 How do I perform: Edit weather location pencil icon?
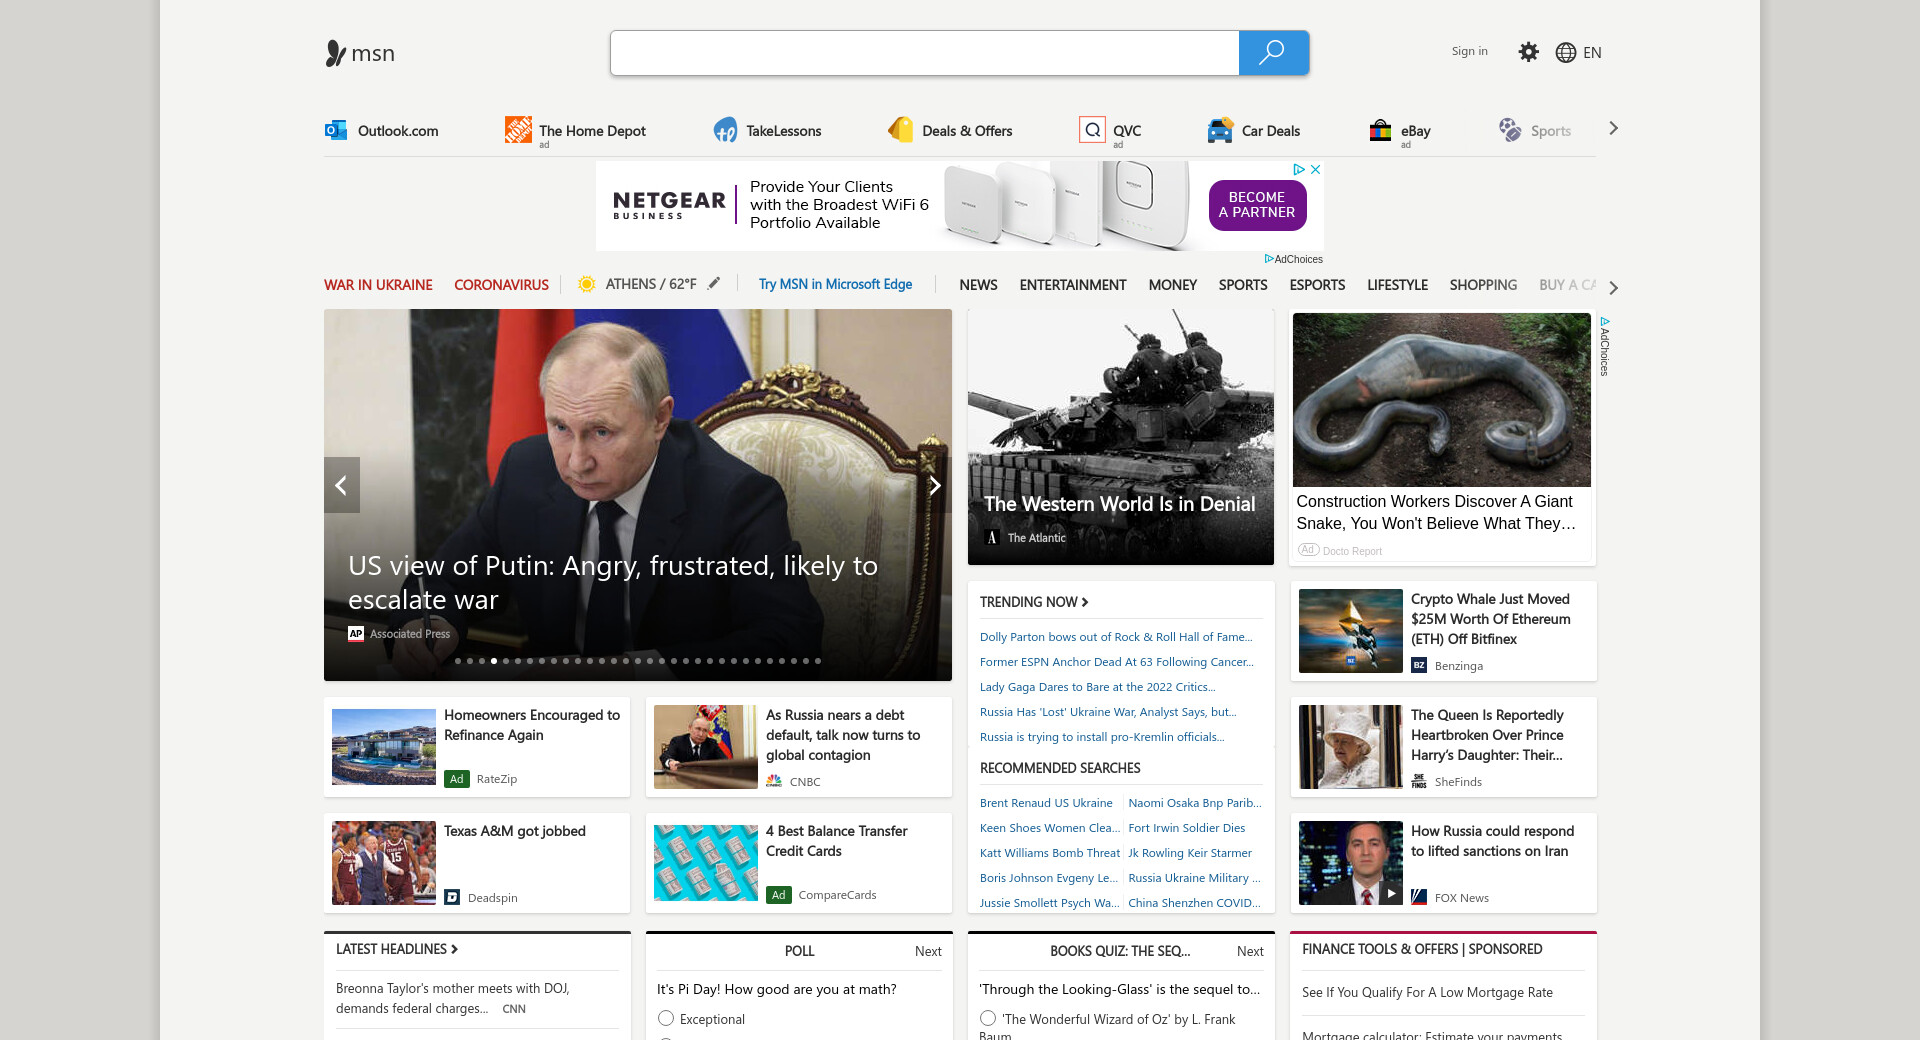click(x=714, y=283)
